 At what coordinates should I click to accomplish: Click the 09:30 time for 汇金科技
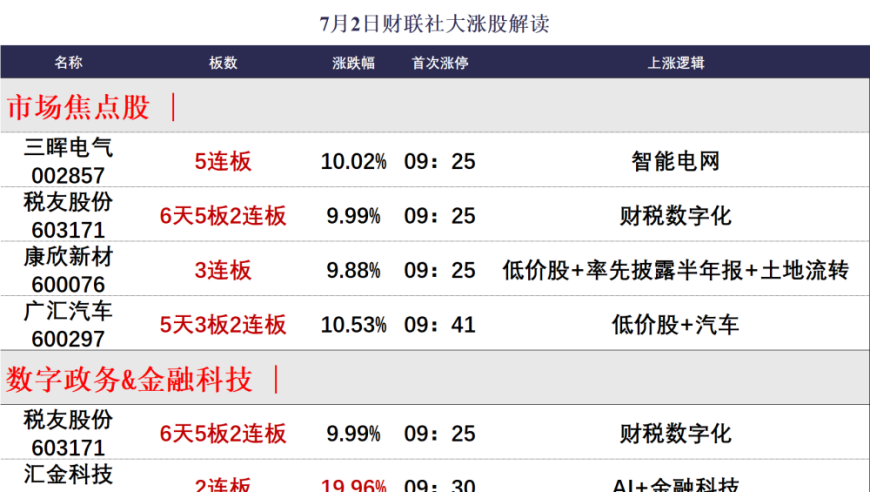point(440,485)
